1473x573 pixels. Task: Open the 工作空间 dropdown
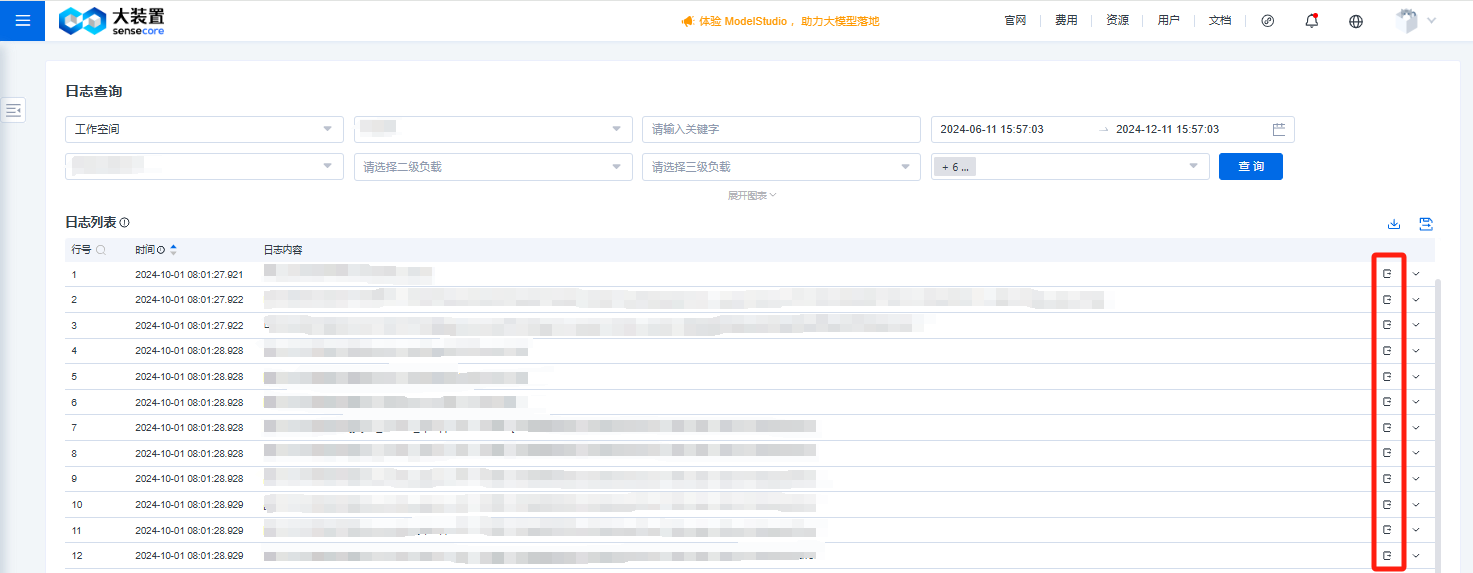204,129
